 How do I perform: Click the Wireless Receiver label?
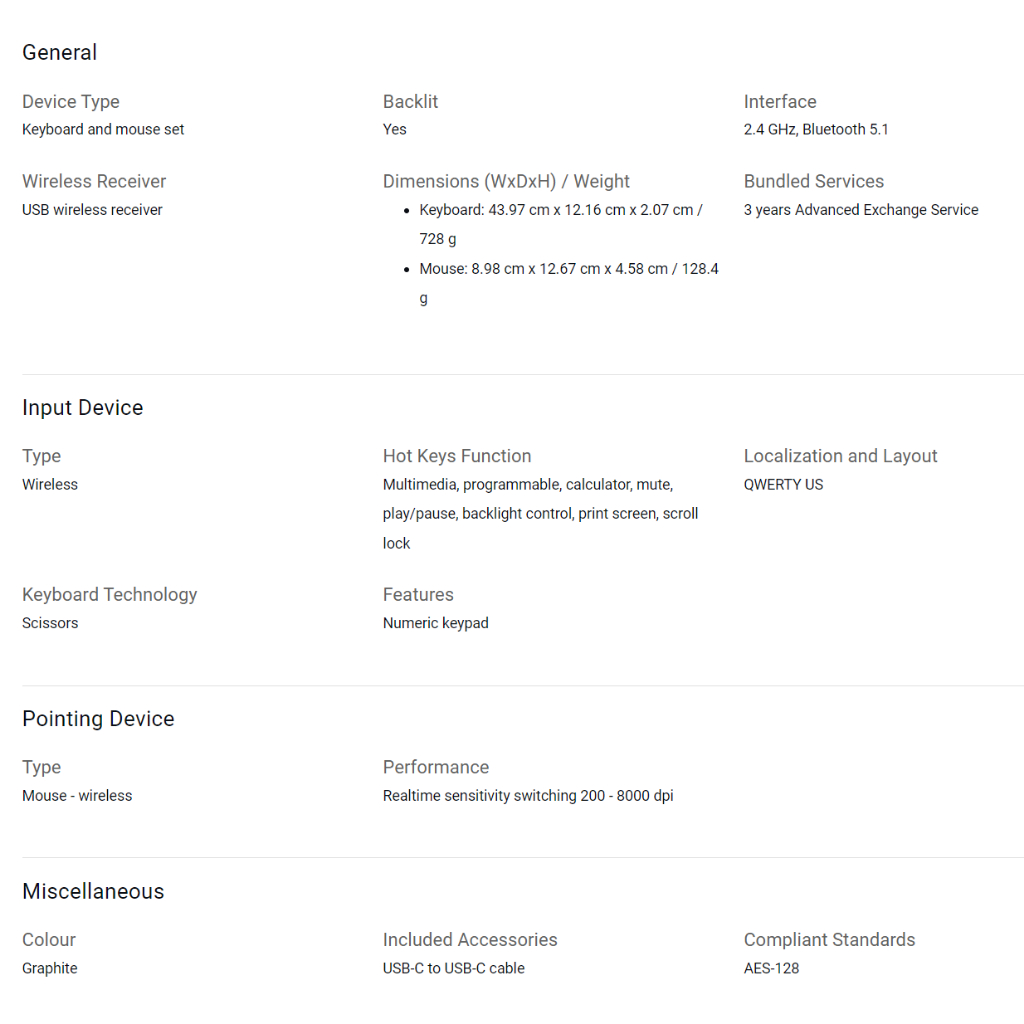(x=94, y=182)
